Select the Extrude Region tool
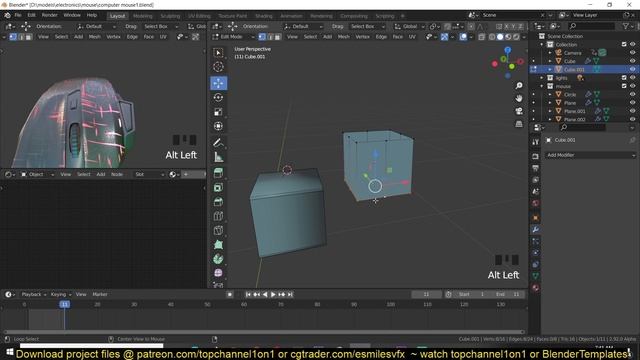 [x=218, y=173]
